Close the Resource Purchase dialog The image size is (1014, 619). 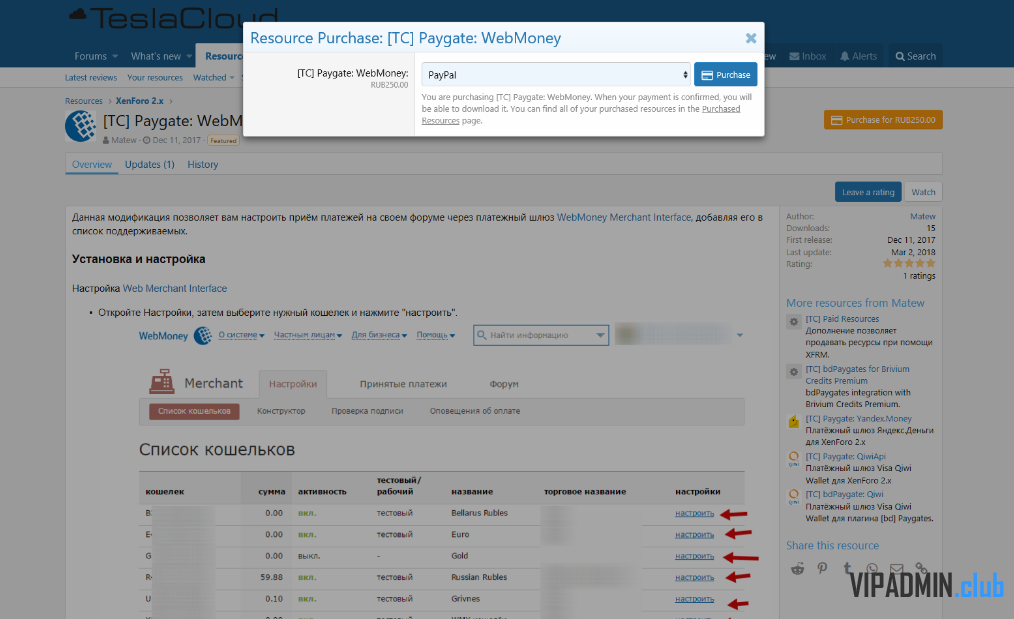[750, 38]
